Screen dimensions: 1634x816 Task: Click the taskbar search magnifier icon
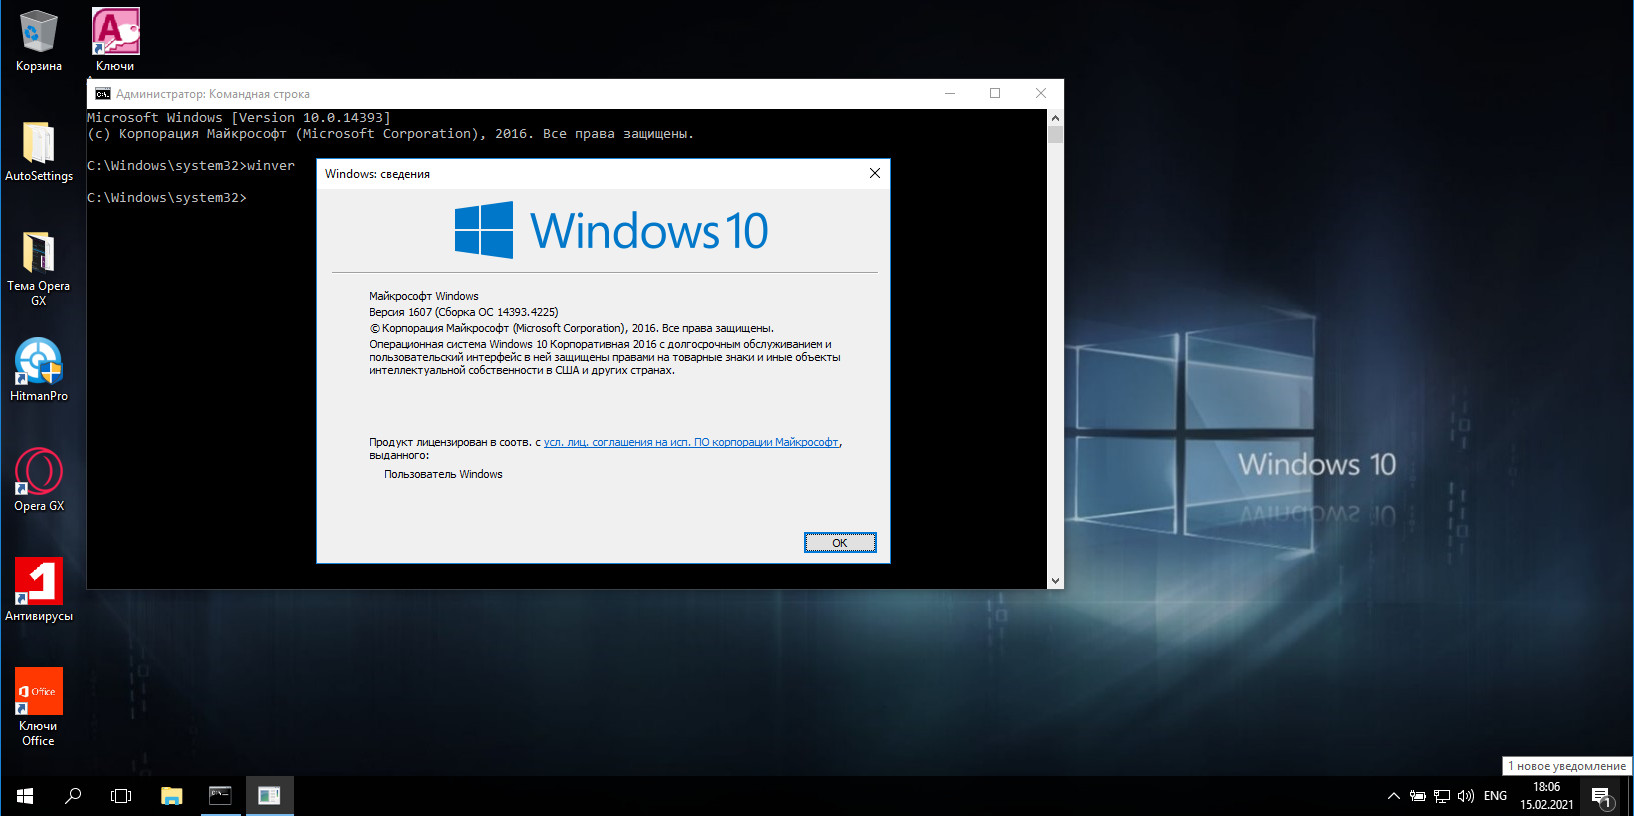73,796
